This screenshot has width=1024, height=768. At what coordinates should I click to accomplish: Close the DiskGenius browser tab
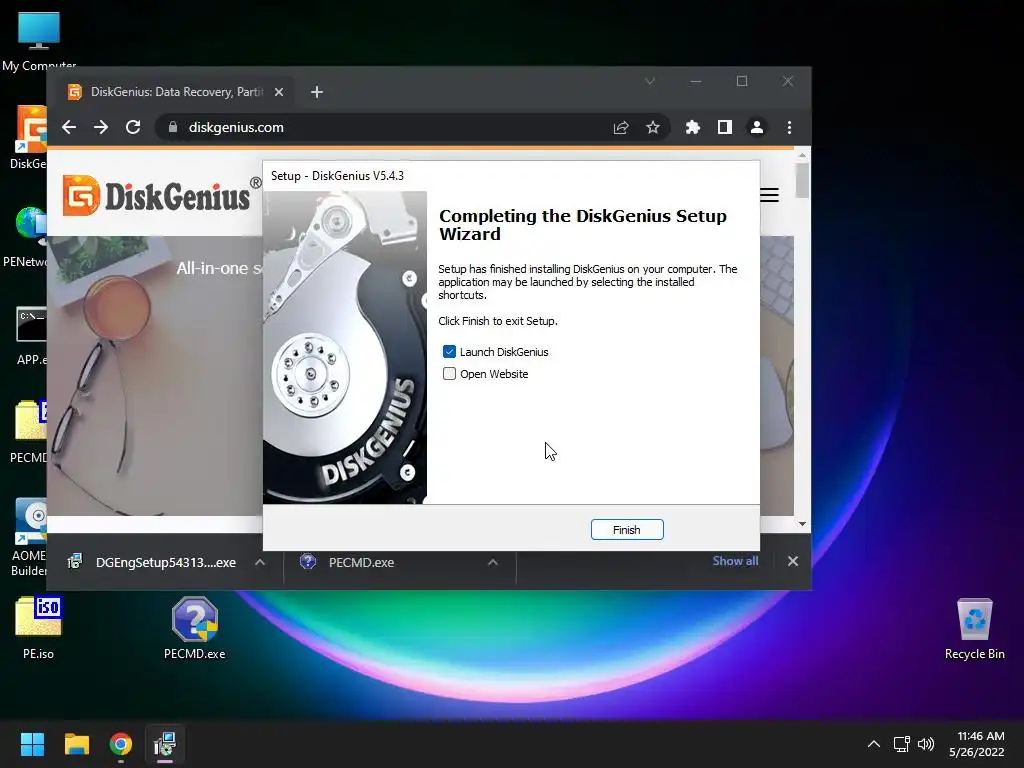[279, 92]
